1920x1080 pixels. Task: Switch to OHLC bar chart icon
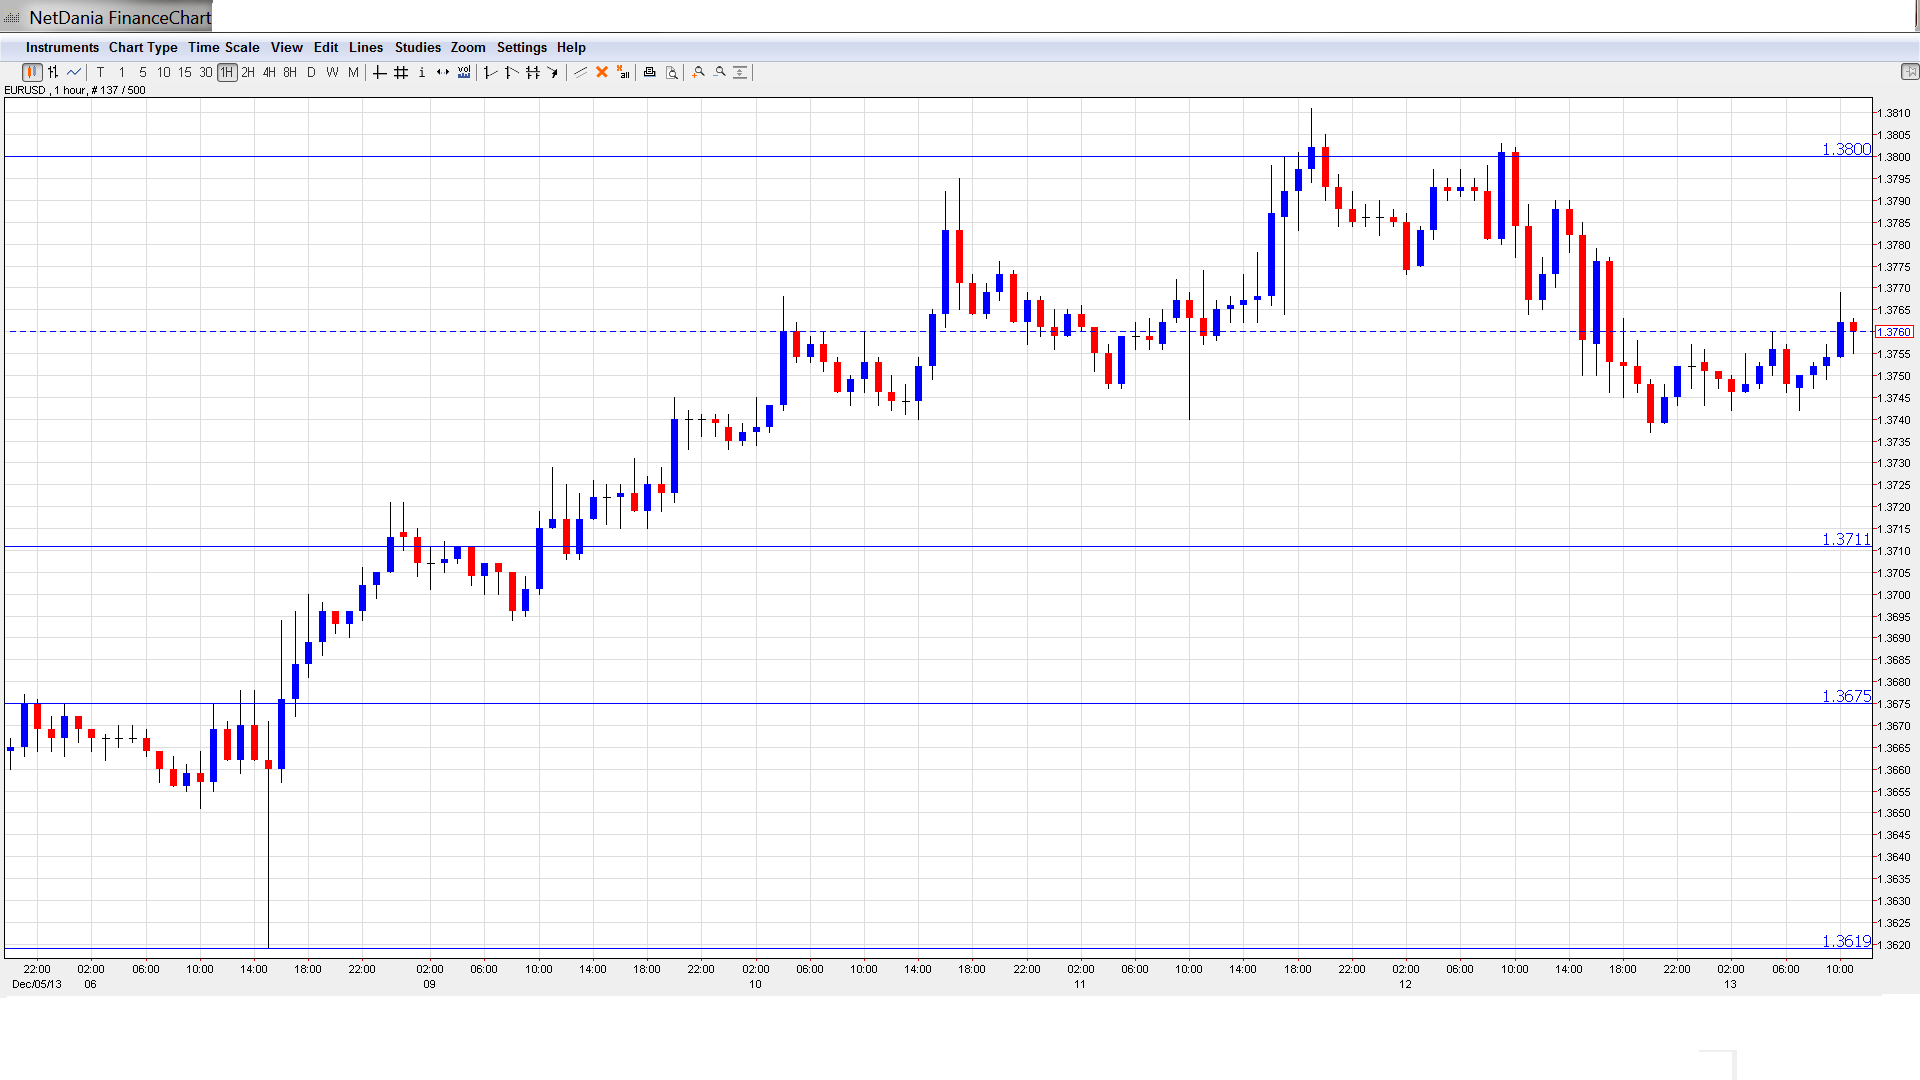(x=53, y=72)
